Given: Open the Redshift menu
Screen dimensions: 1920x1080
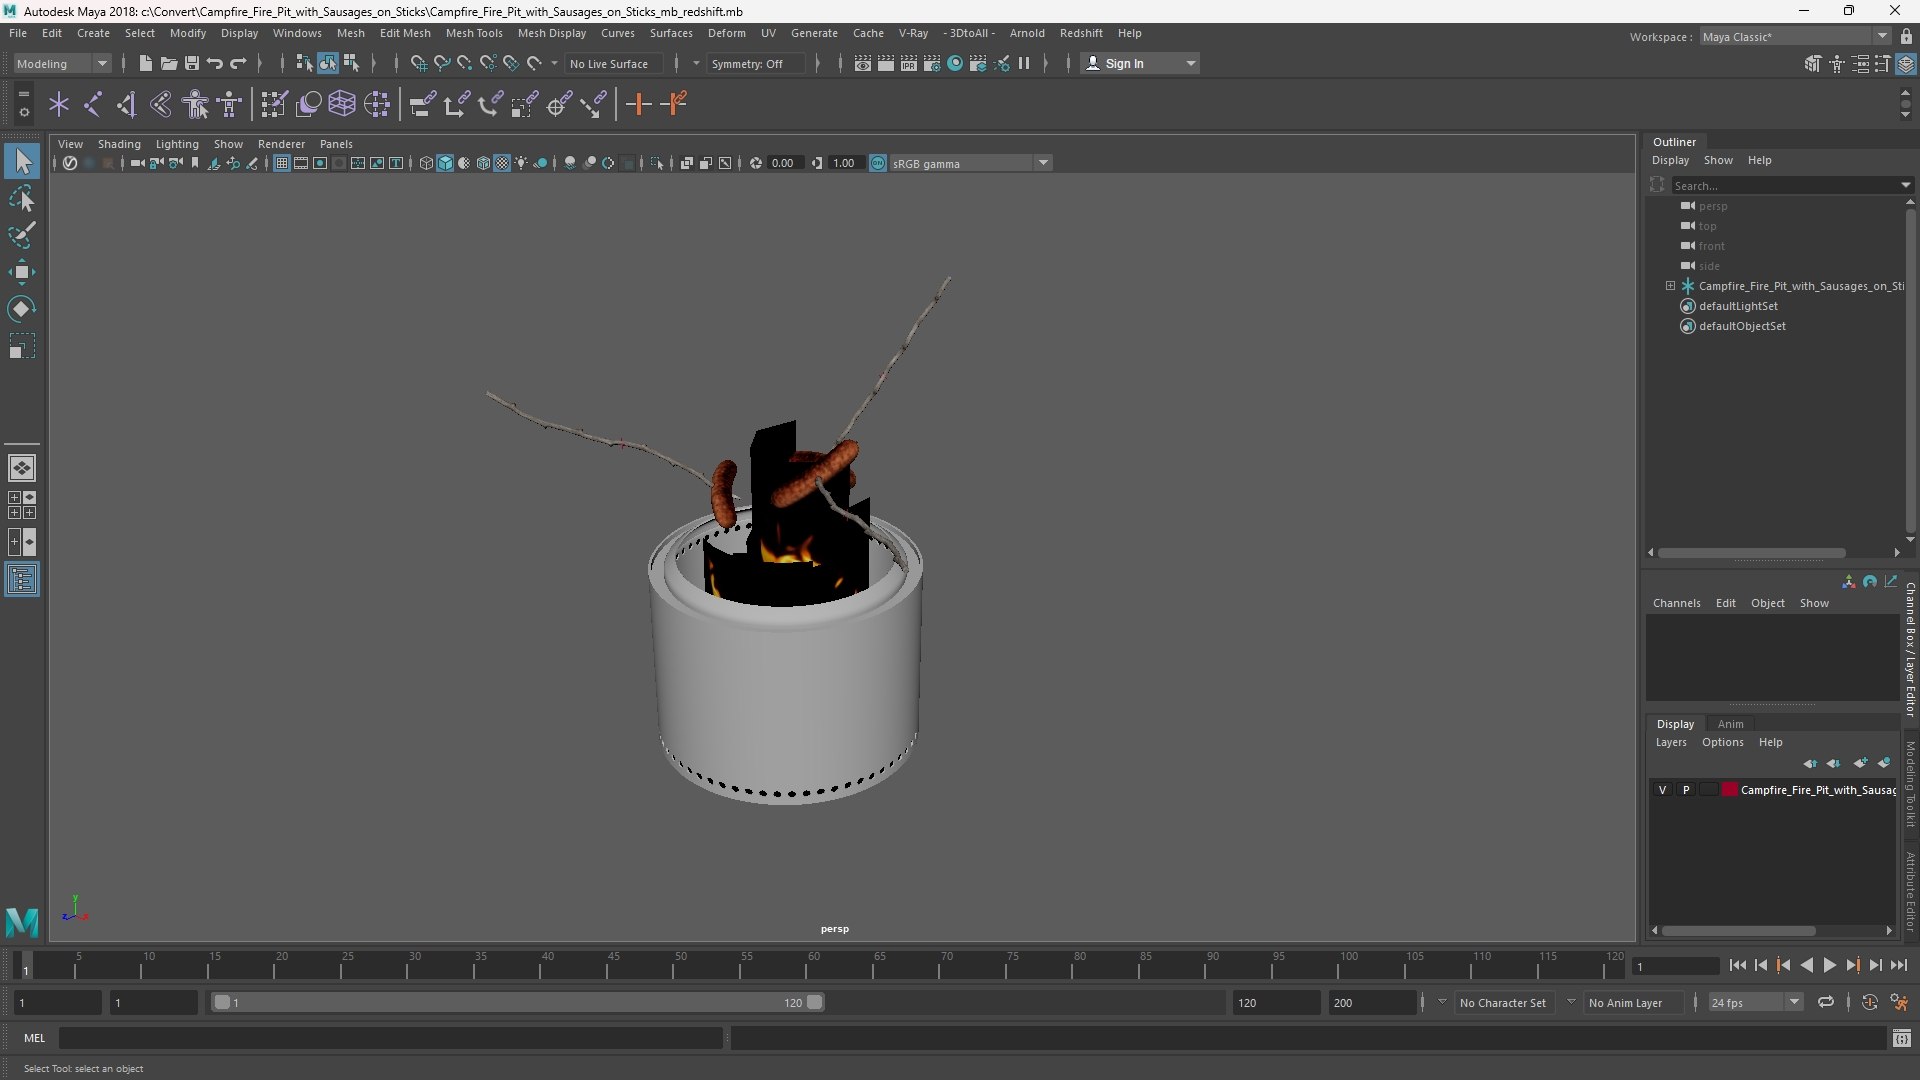Looking at the screenshot, I should pos(1081,33).
